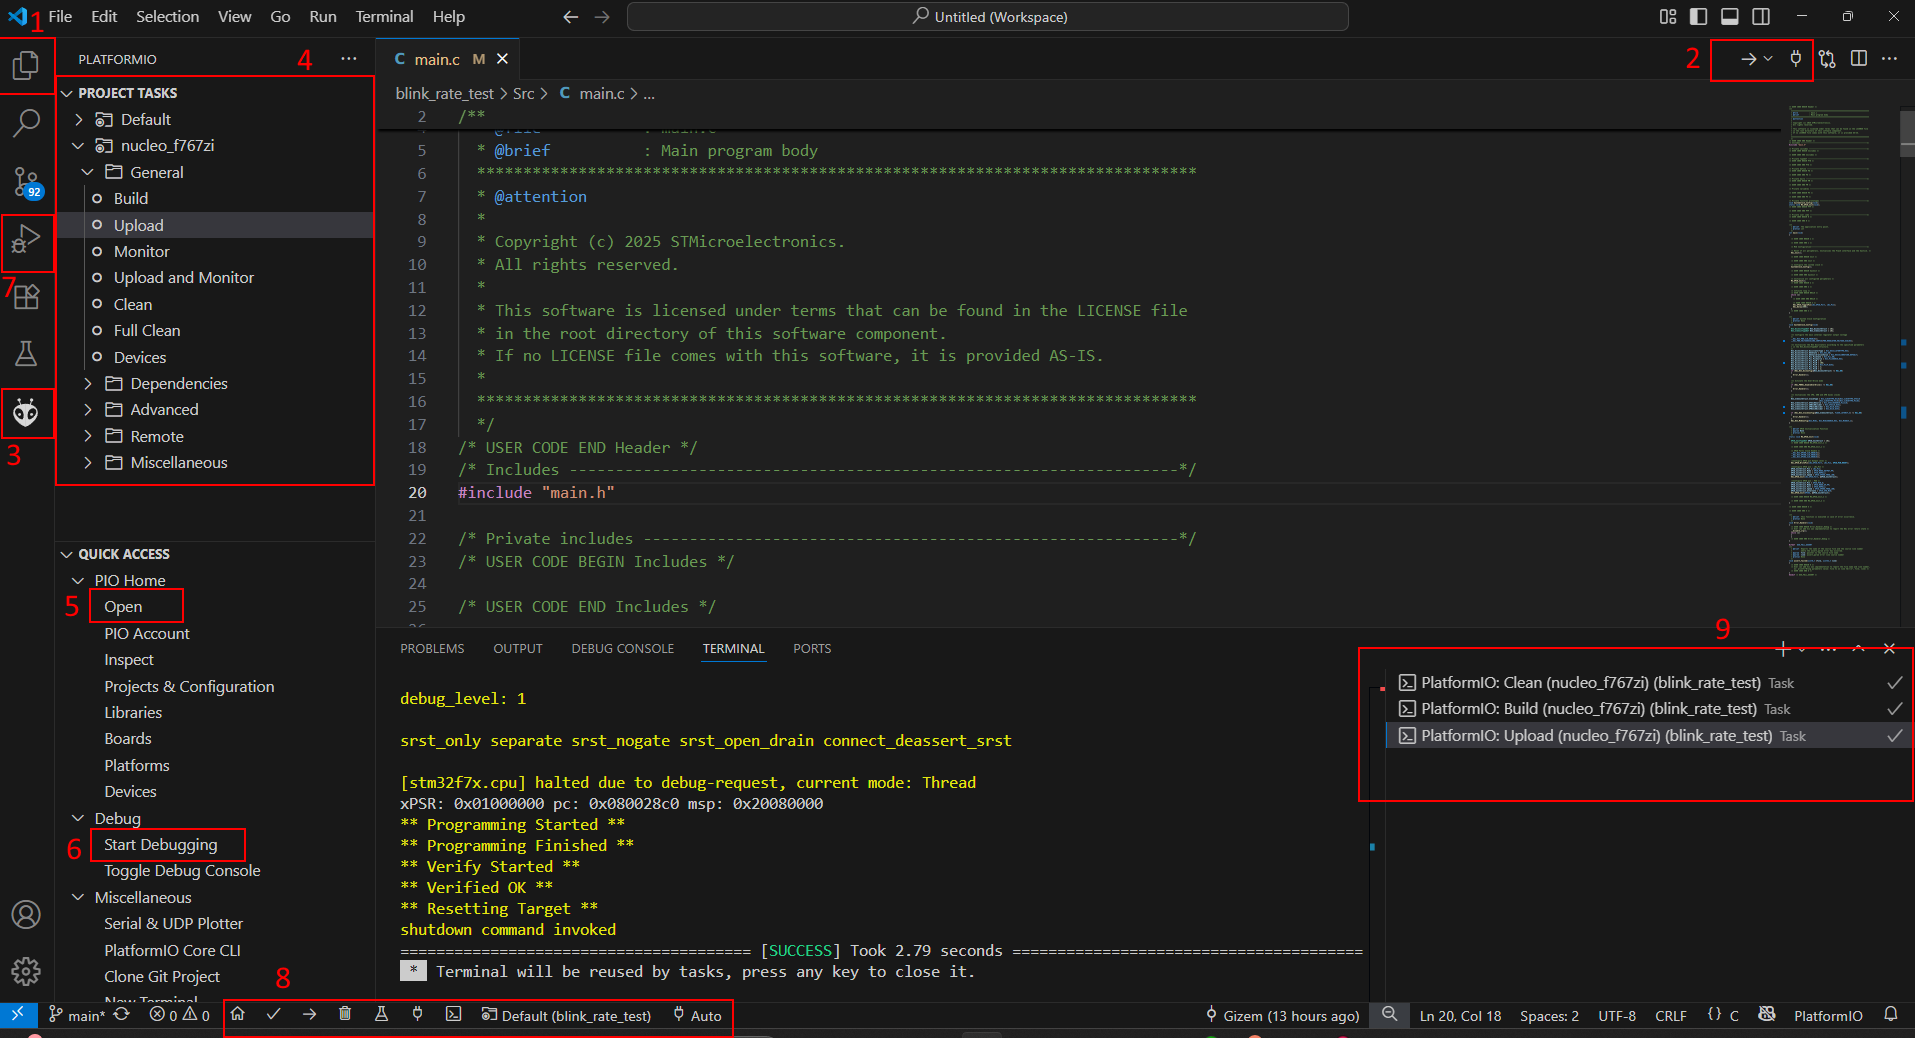Image resolution: width=1915 pixels, height=1038 pixels.
Task: Click Ln 20, Col 18 cursor position
Action: 1460,1015
